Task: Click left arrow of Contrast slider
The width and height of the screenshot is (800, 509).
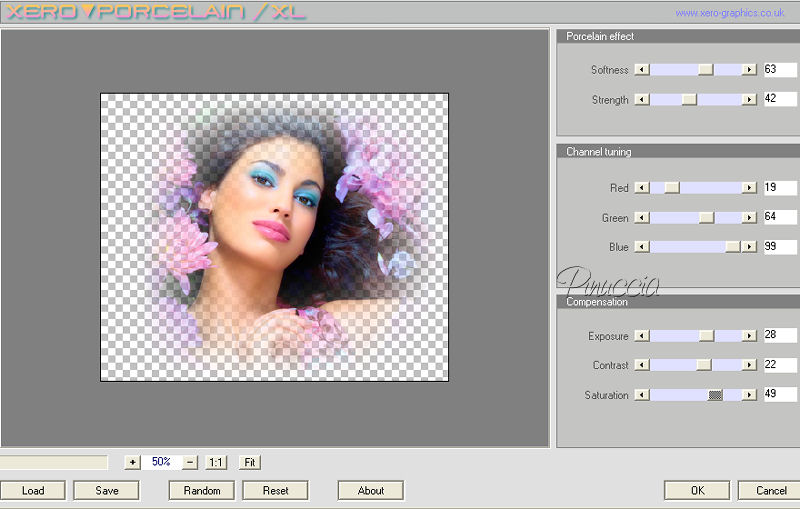Action: (642, 365)
